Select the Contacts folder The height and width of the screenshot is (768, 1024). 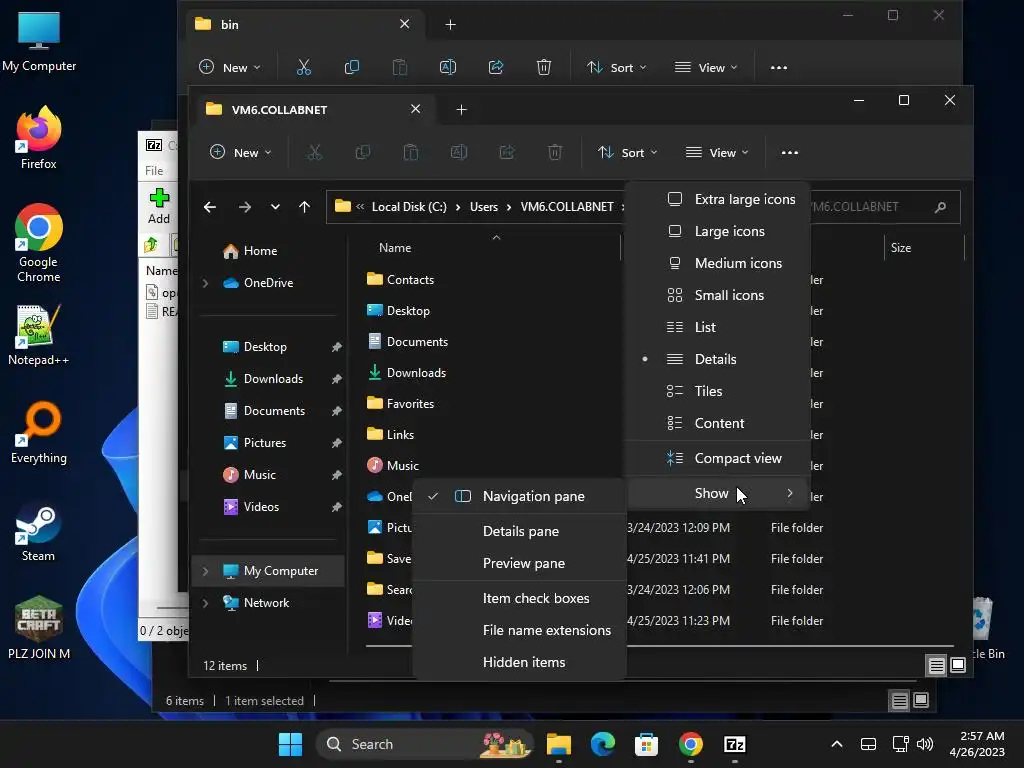tap(410, 280)
